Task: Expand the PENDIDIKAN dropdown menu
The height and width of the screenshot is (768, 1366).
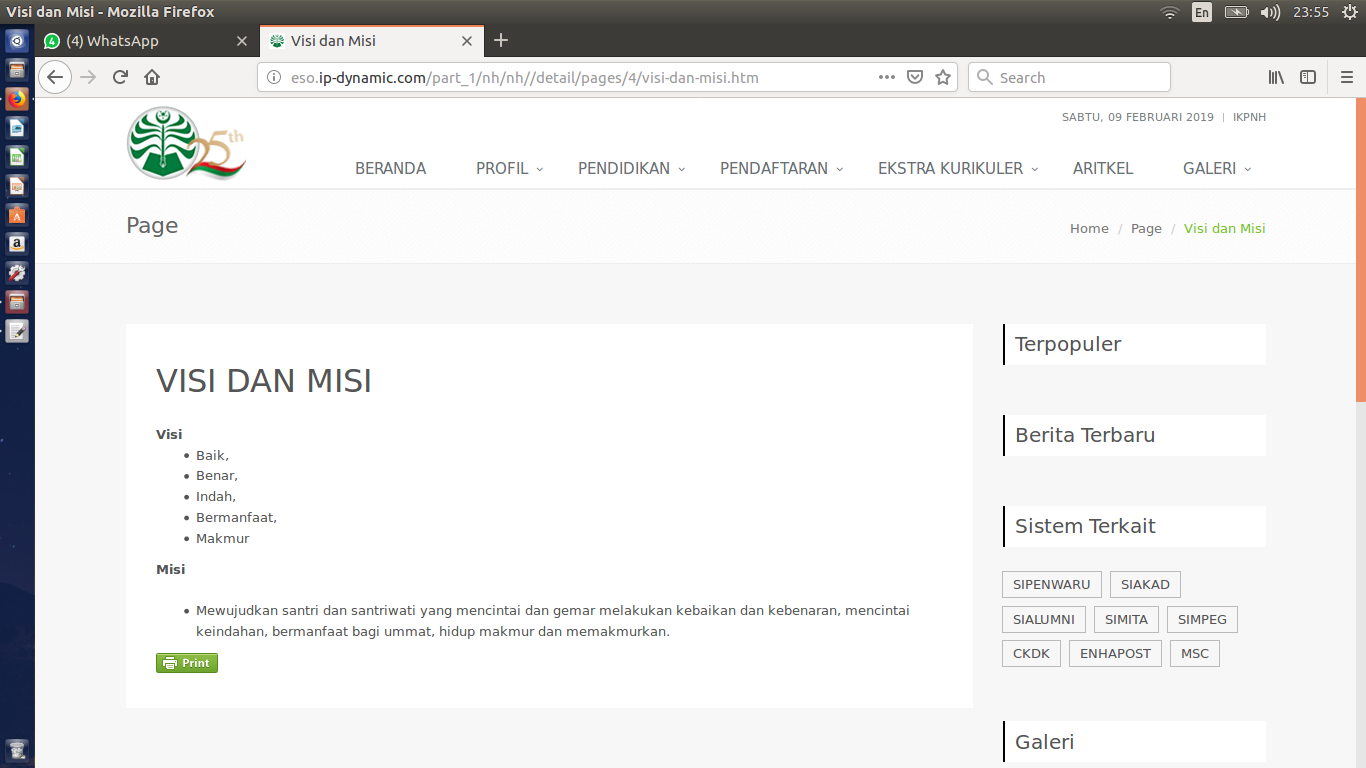Action: pos(631,168)
